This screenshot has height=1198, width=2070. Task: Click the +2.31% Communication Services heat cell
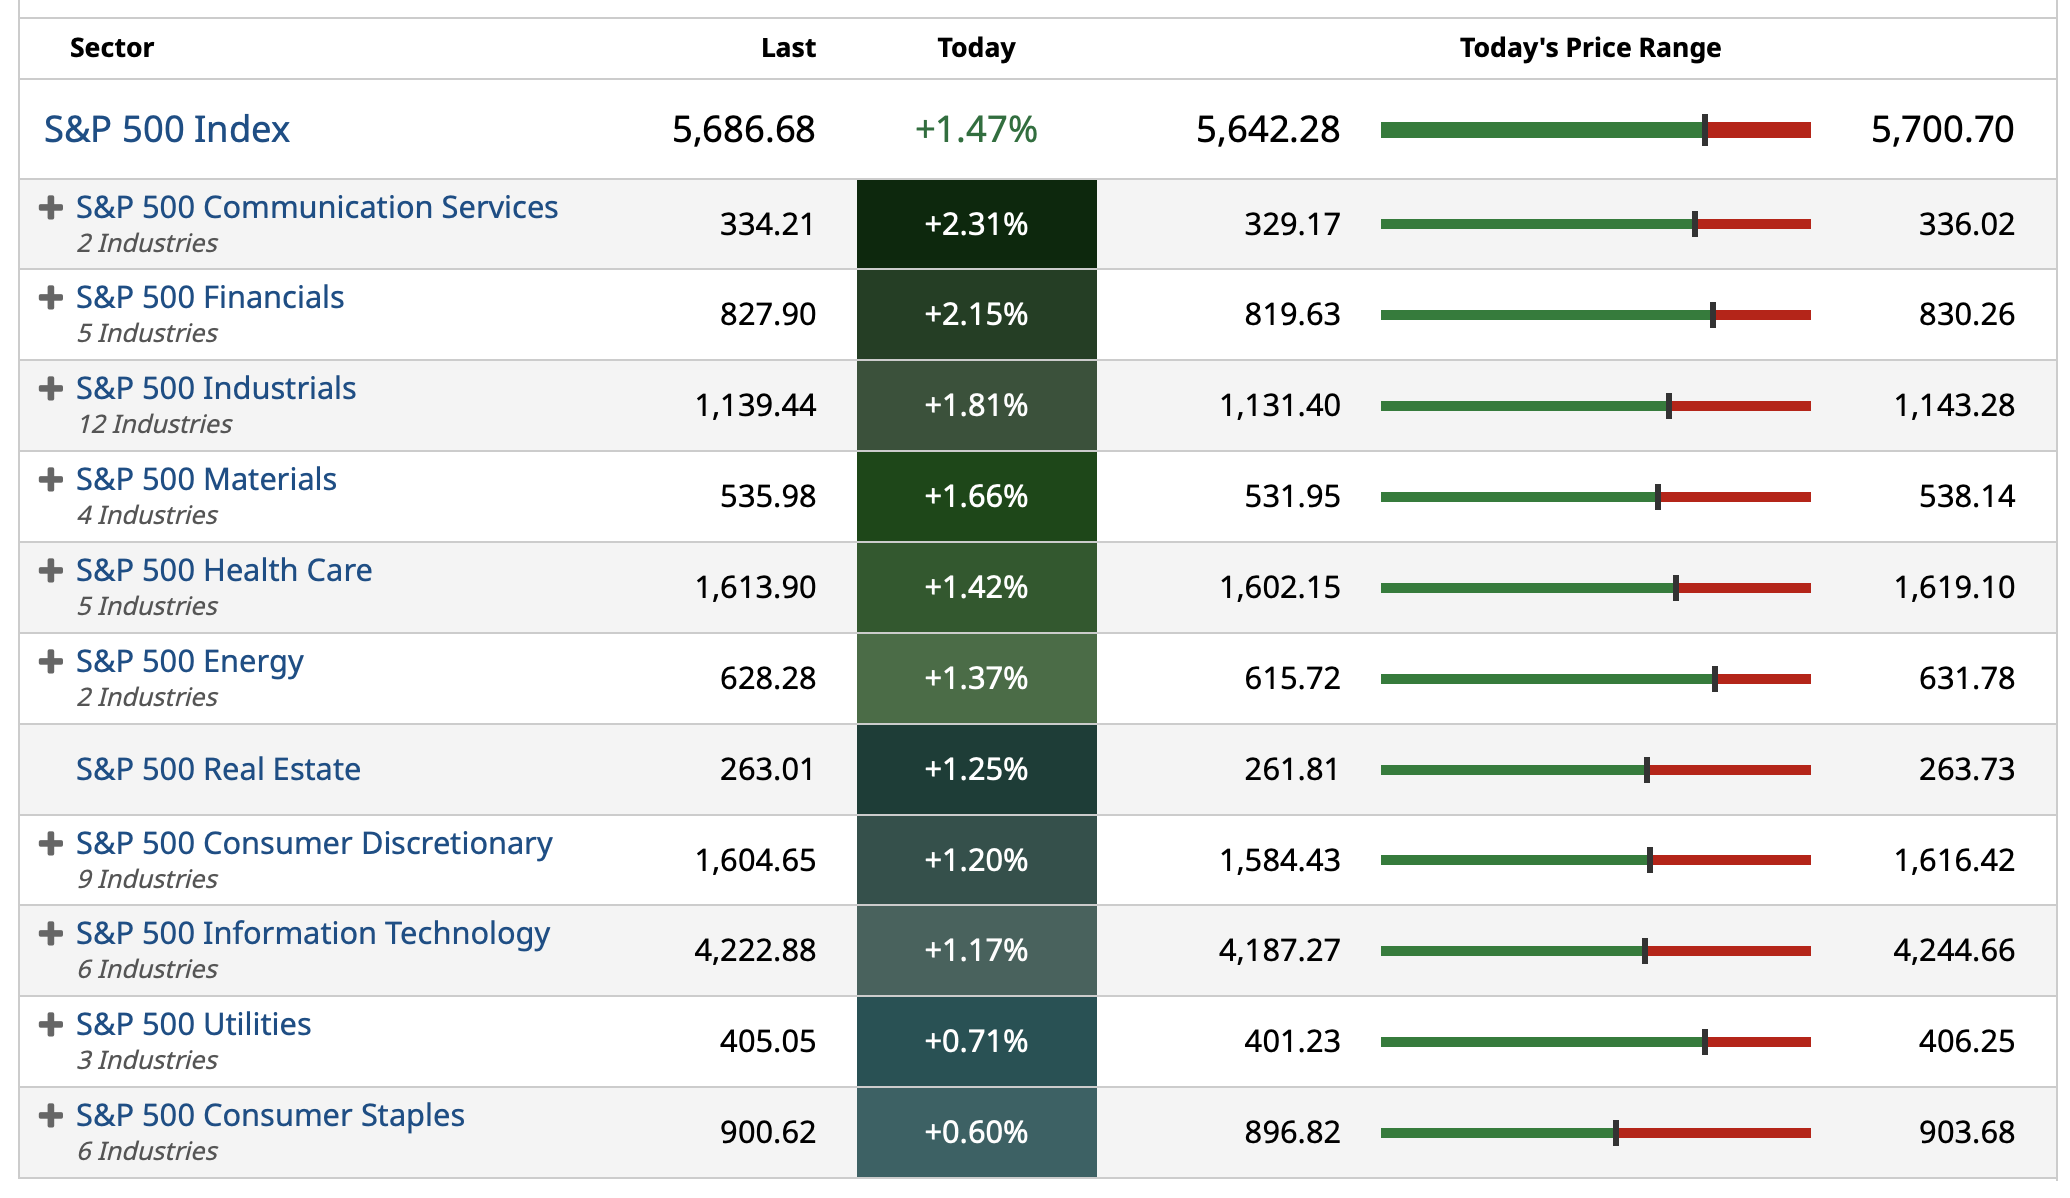click(976, 224)
